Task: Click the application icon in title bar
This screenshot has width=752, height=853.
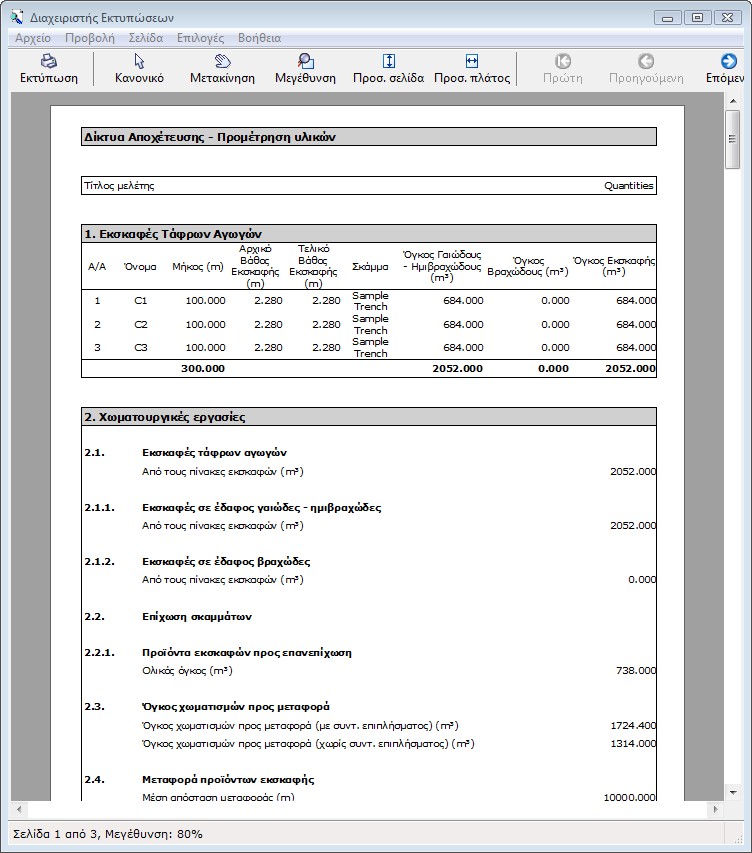Action: 15,16
